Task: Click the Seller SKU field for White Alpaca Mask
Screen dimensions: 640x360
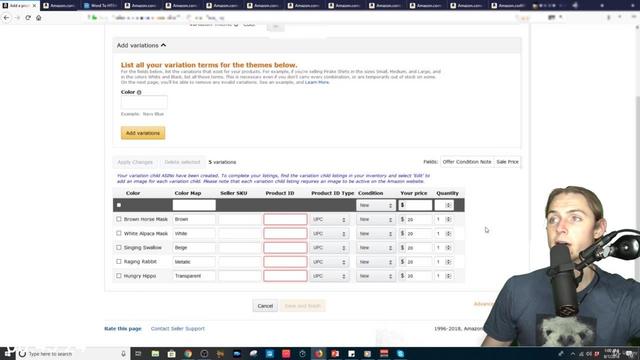Action: pyautogui.click(x=239, y=233)
